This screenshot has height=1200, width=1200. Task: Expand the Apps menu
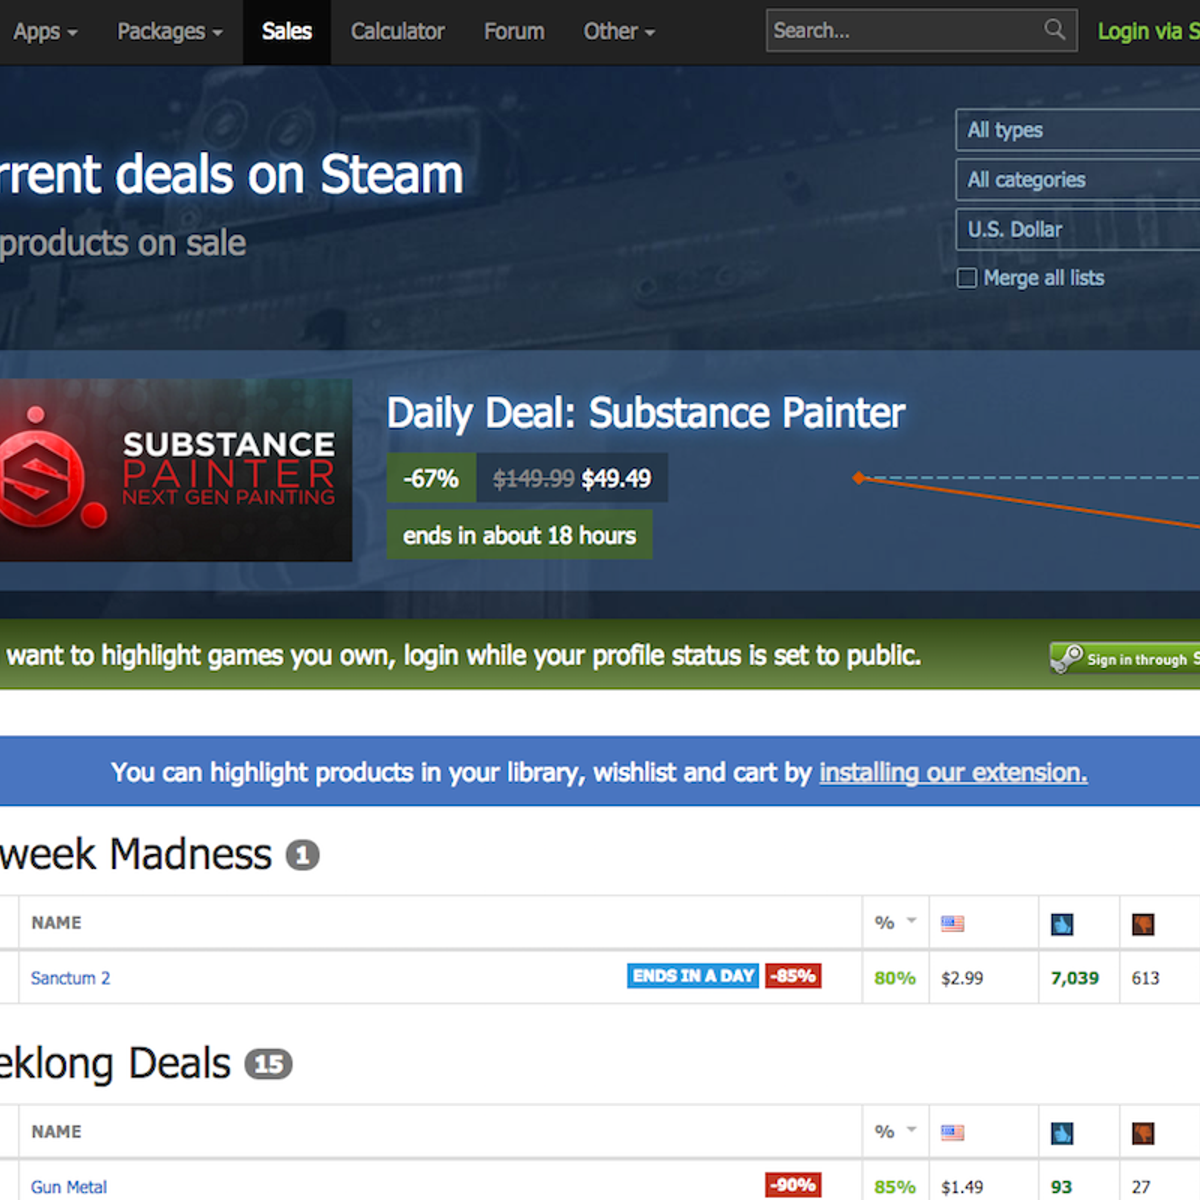click(x=45, y=31)
